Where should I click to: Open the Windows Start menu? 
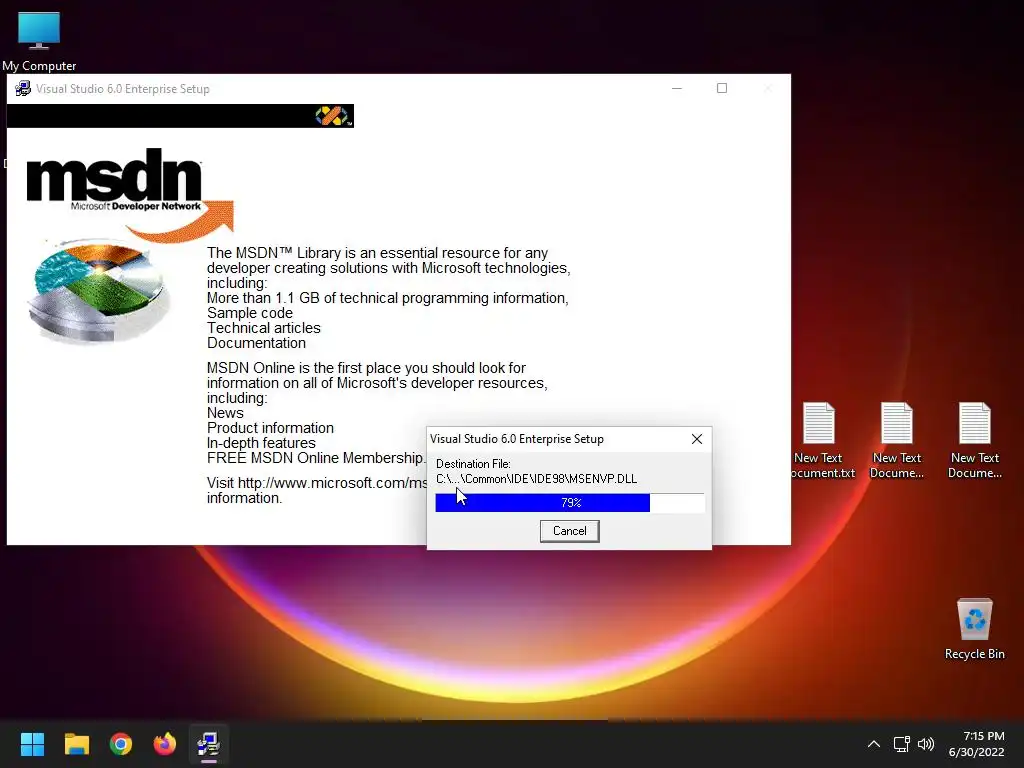32,744
